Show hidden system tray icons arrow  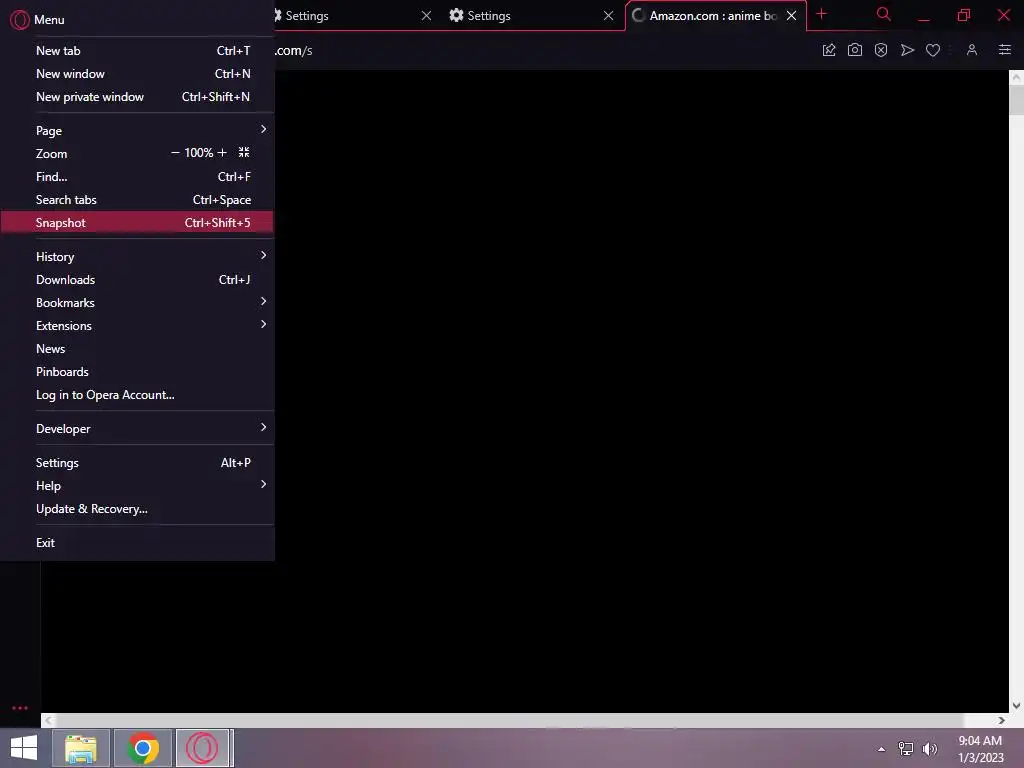pyautogui.click(x=882, y=749)
